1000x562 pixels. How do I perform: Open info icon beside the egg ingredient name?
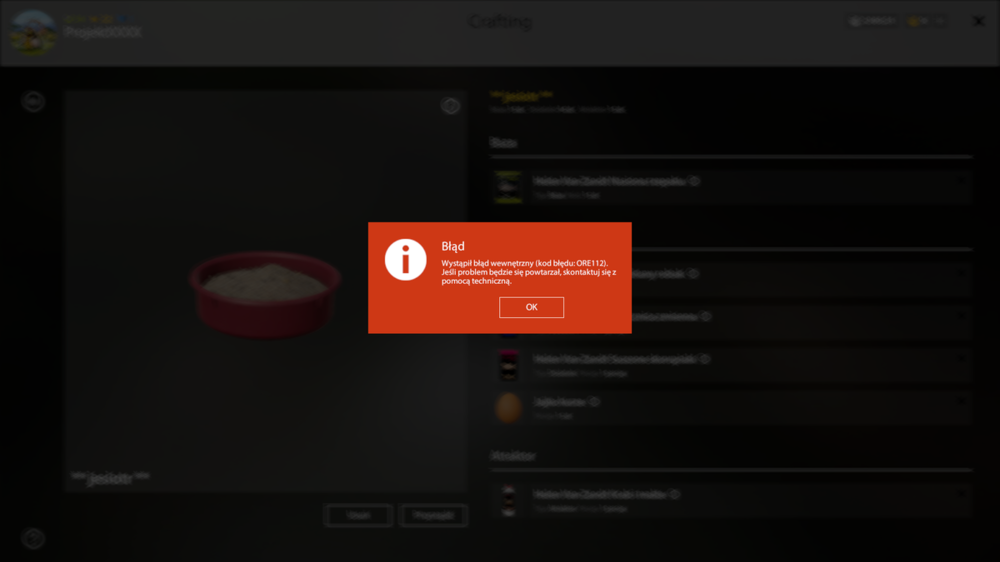594,402
